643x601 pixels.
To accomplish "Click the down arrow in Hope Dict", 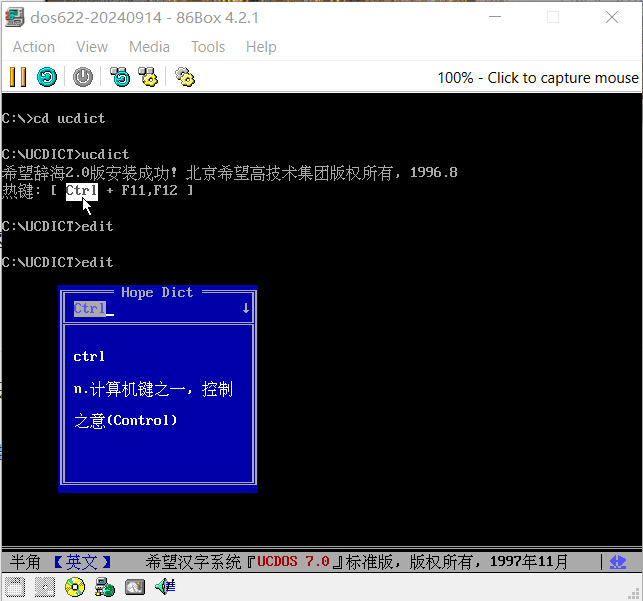I will (246, 308).
